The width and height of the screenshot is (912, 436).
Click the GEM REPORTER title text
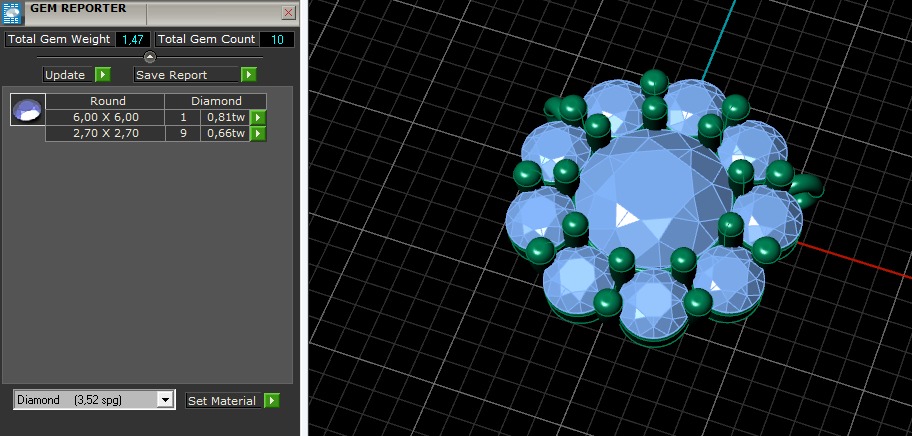78,9
